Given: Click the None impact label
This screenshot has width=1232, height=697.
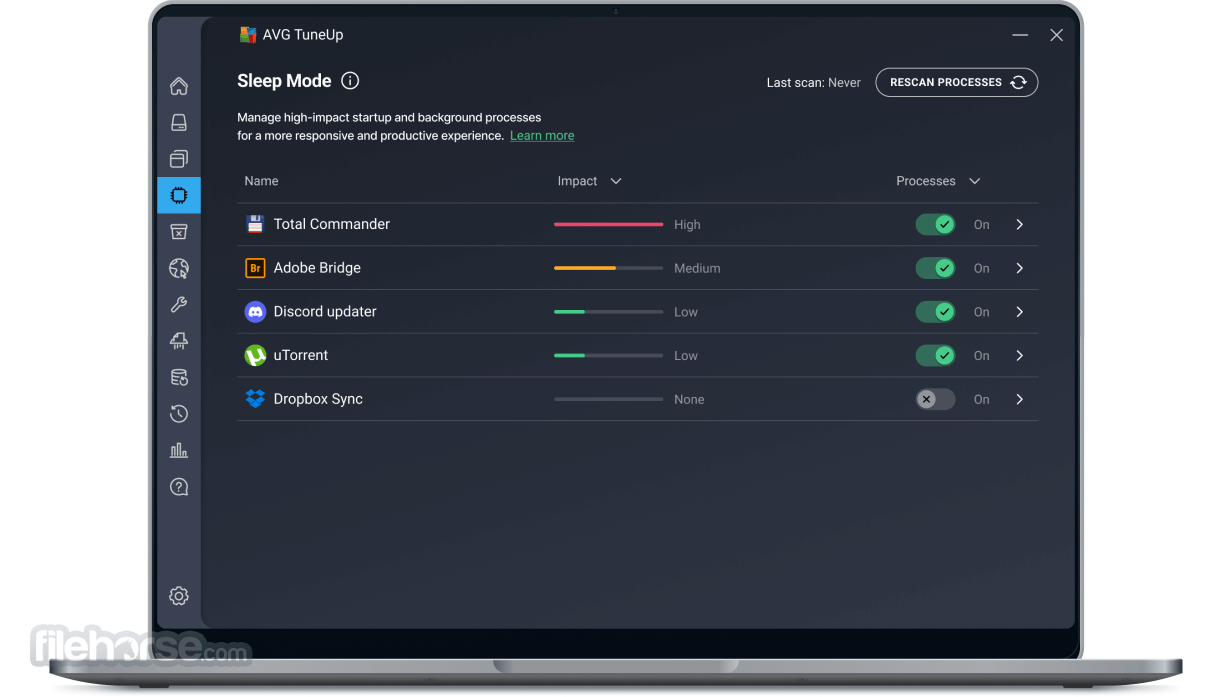Looking at the screenshot, I should coord(689,399).
